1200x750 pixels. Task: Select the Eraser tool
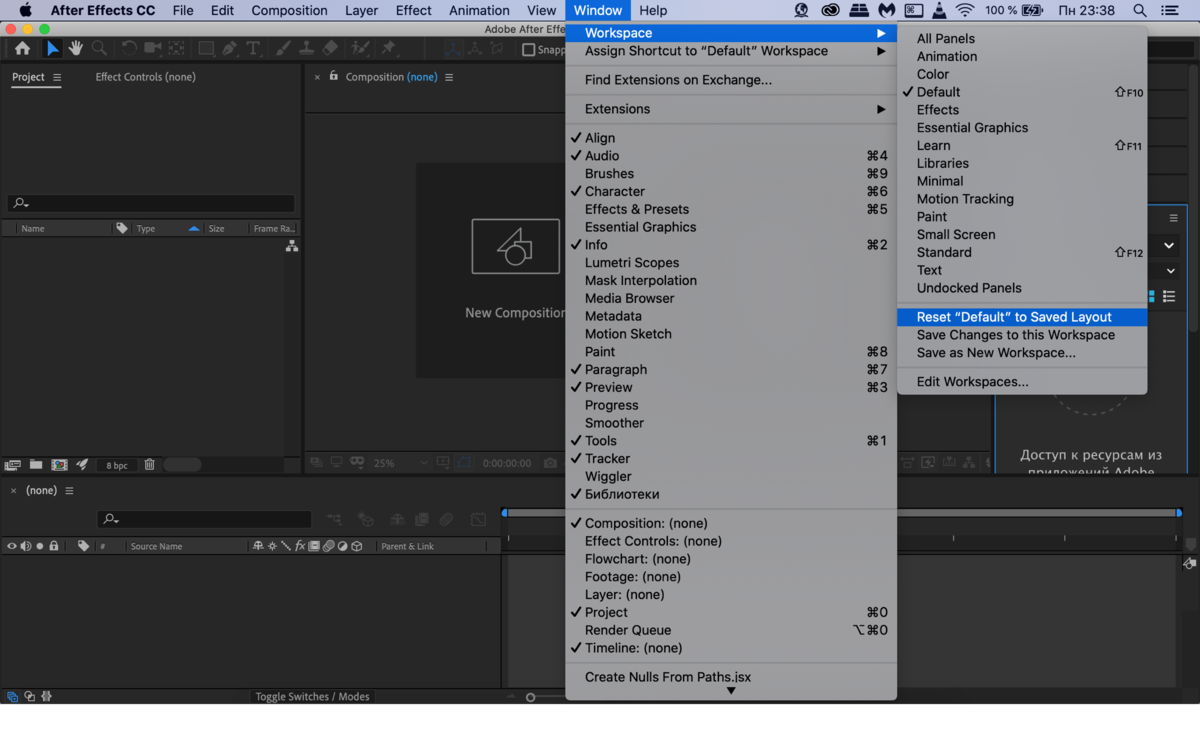(330, 48)
